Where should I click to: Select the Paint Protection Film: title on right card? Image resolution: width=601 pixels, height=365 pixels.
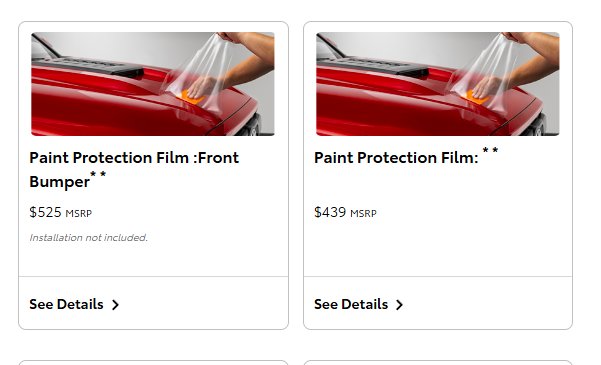396,158
